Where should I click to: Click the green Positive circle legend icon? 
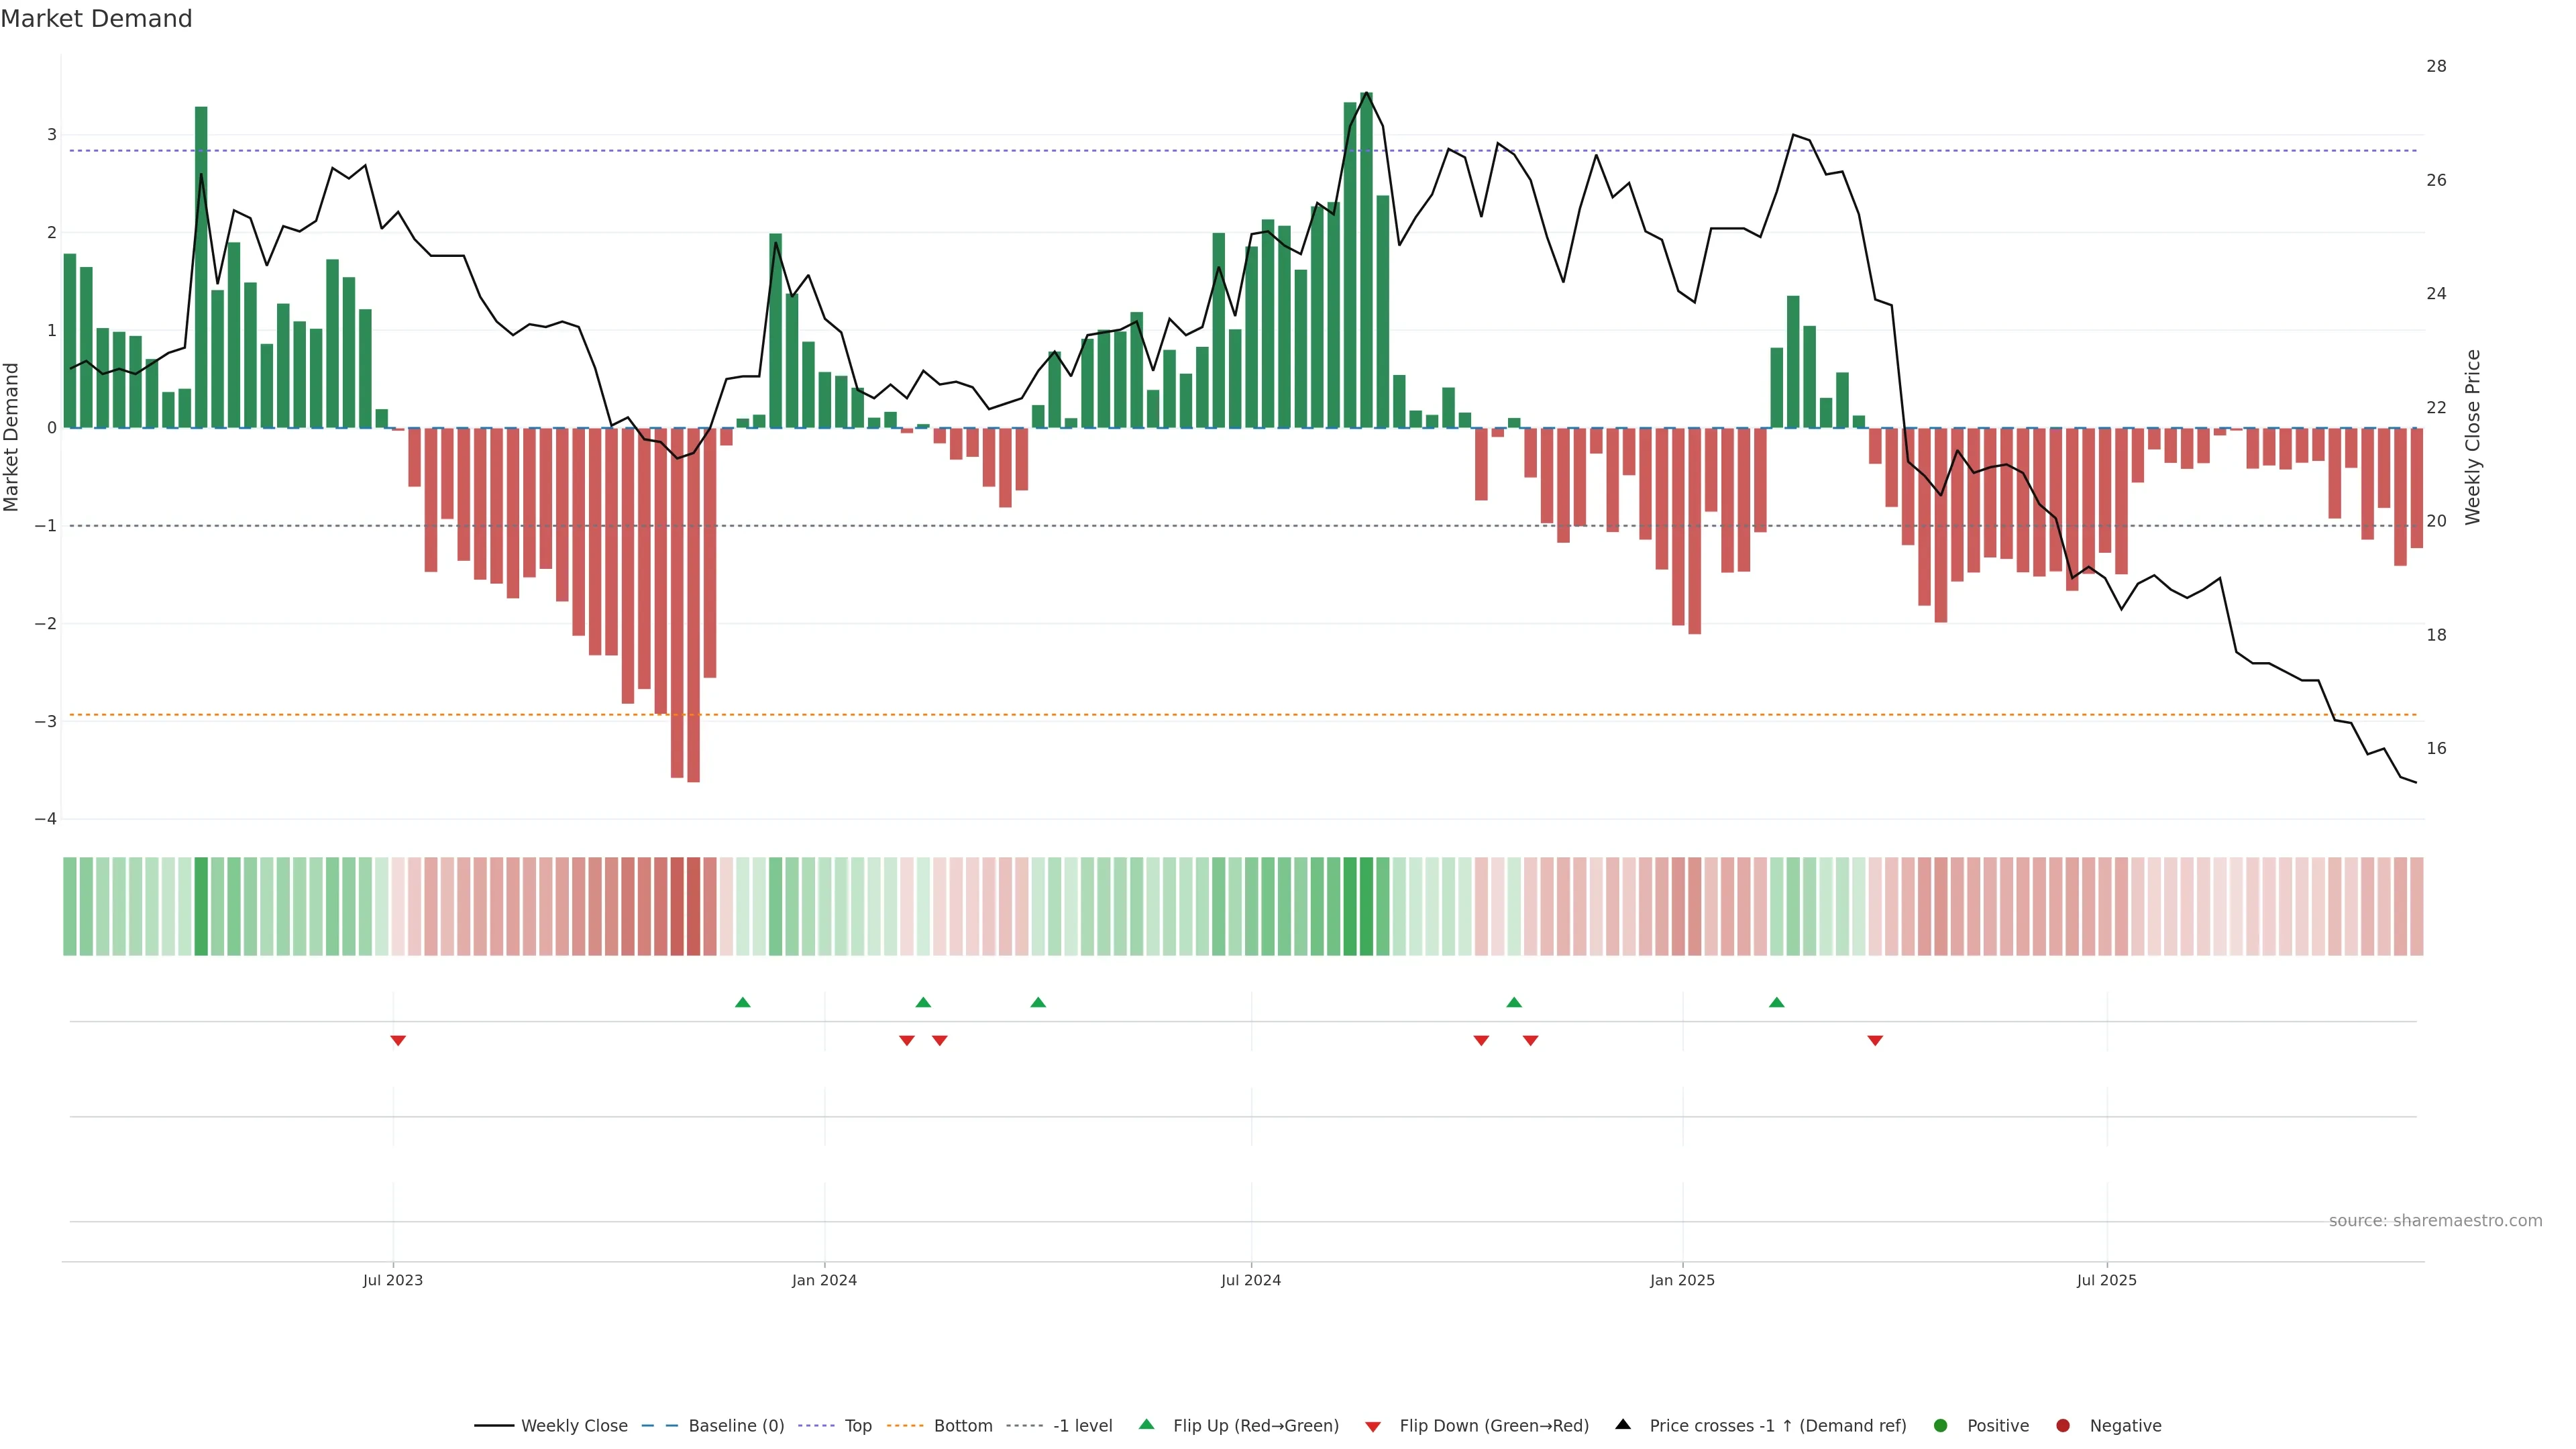1941,1425
